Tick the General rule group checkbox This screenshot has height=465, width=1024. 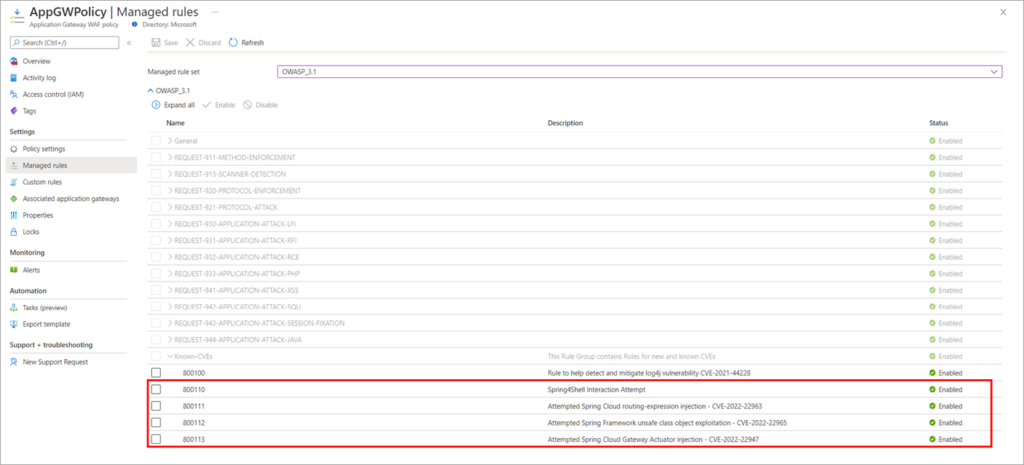(156, 141)
